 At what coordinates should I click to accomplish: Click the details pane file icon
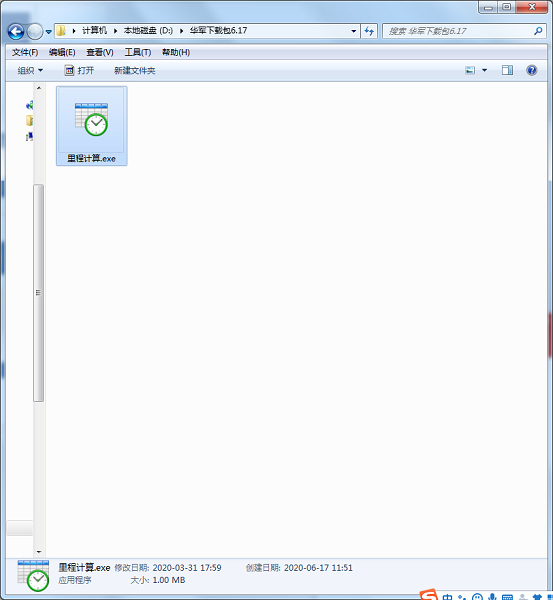click(x=33, y=576)
